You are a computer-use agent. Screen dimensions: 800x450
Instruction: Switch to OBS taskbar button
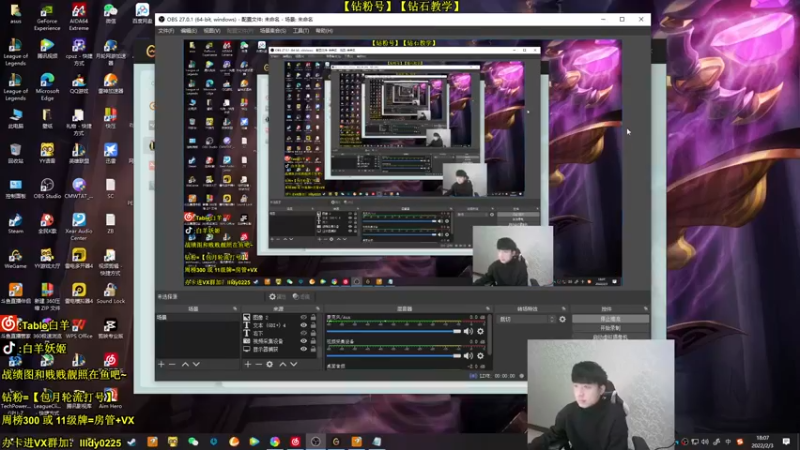315,442
